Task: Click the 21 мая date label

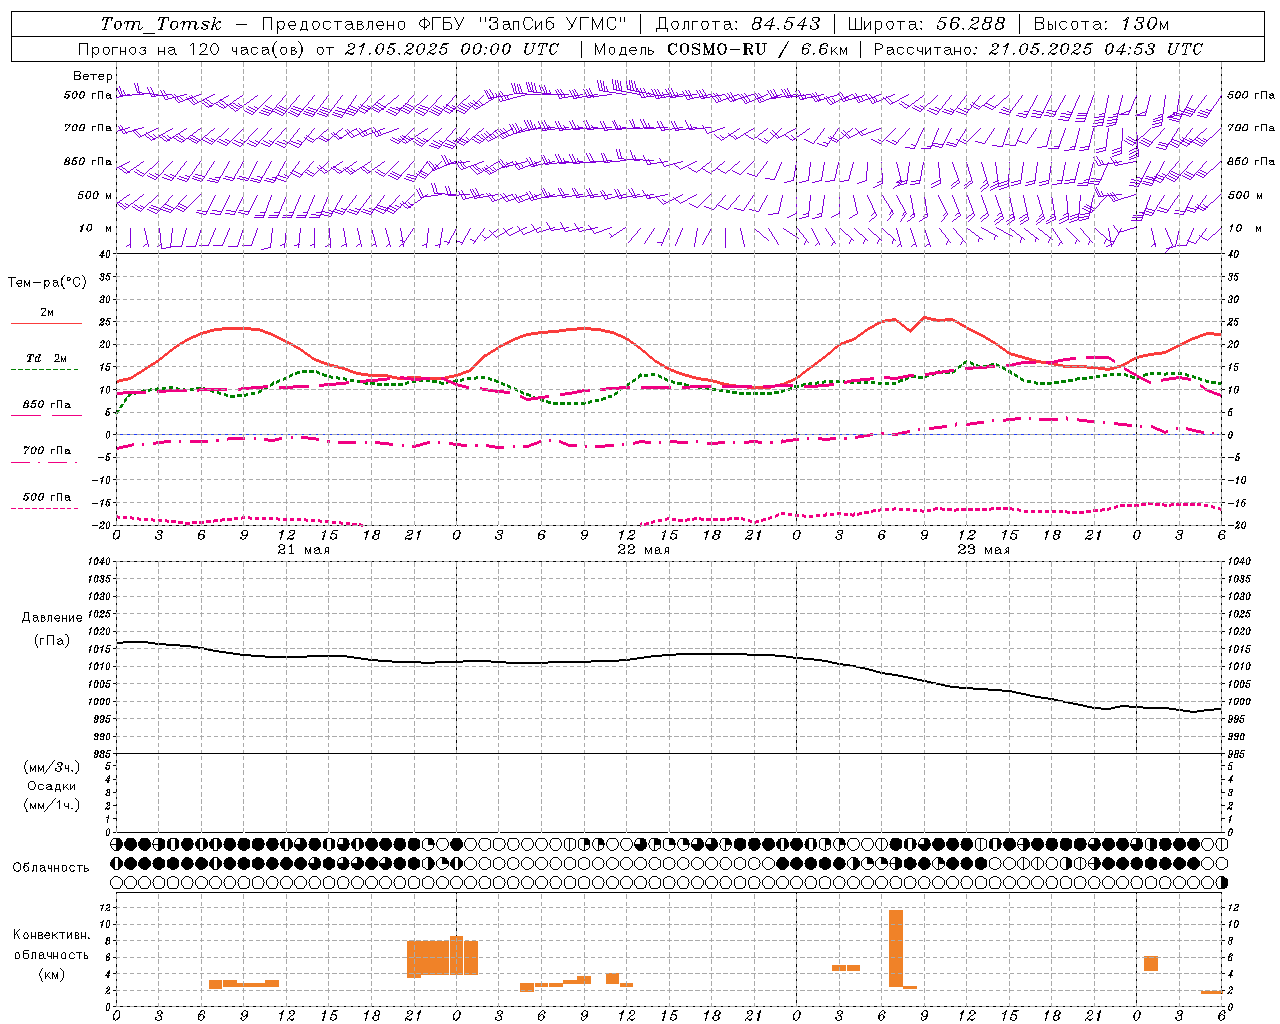Action: coord(303,550)
